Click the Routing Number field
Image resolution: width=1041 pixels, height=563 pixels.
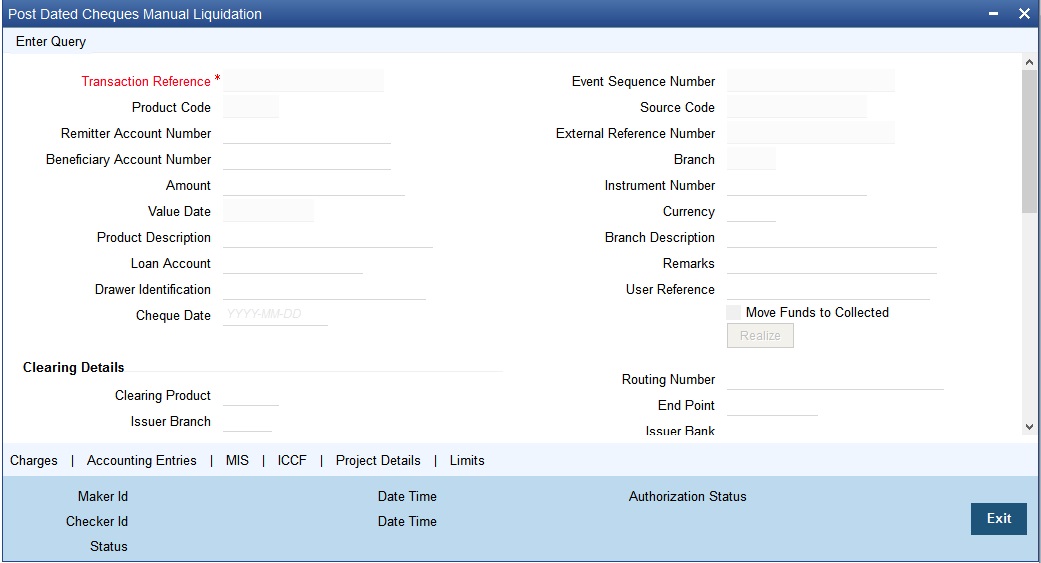coord(835,379)
